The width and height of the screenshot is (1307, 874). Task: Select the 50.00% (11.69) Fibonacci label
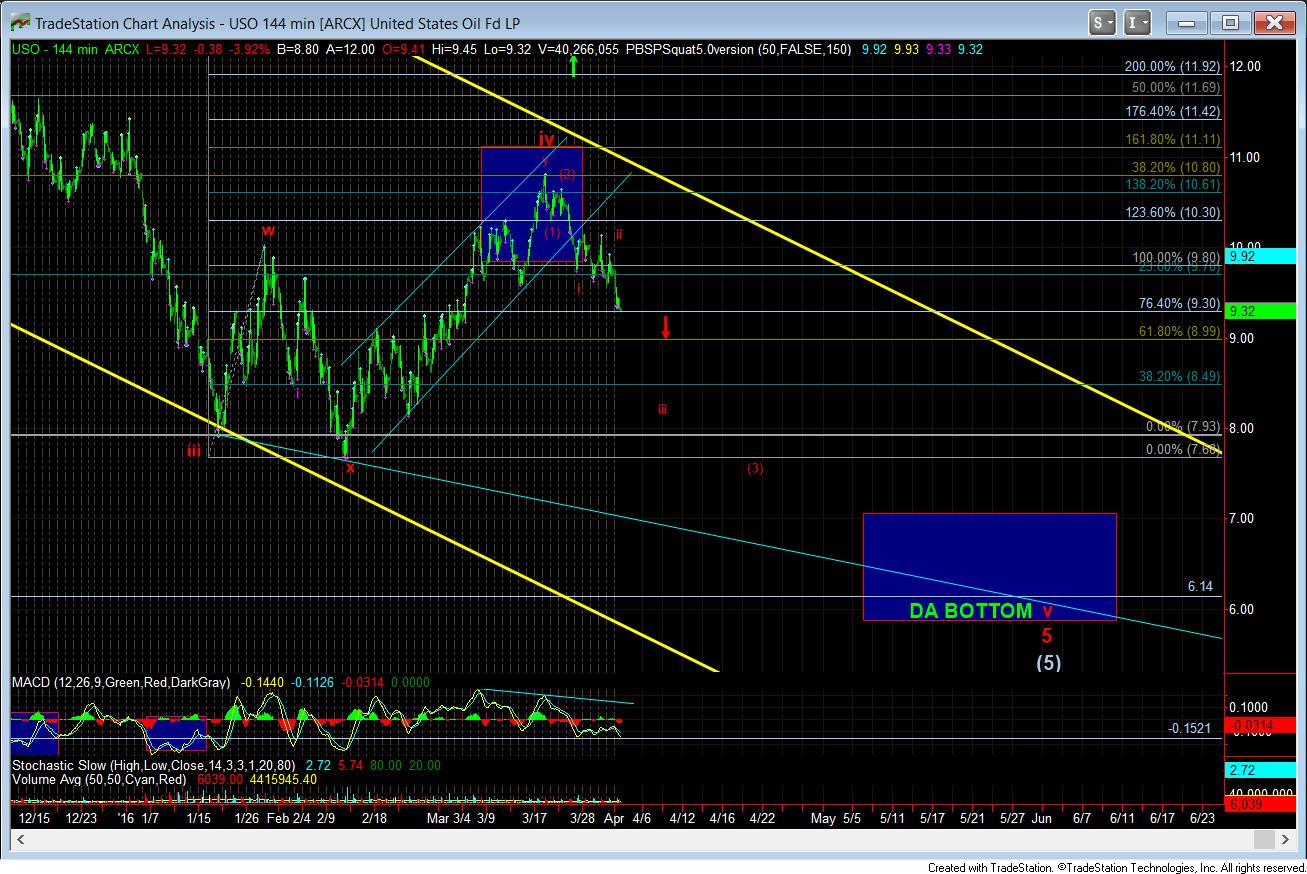click(x=1176, y=88)
